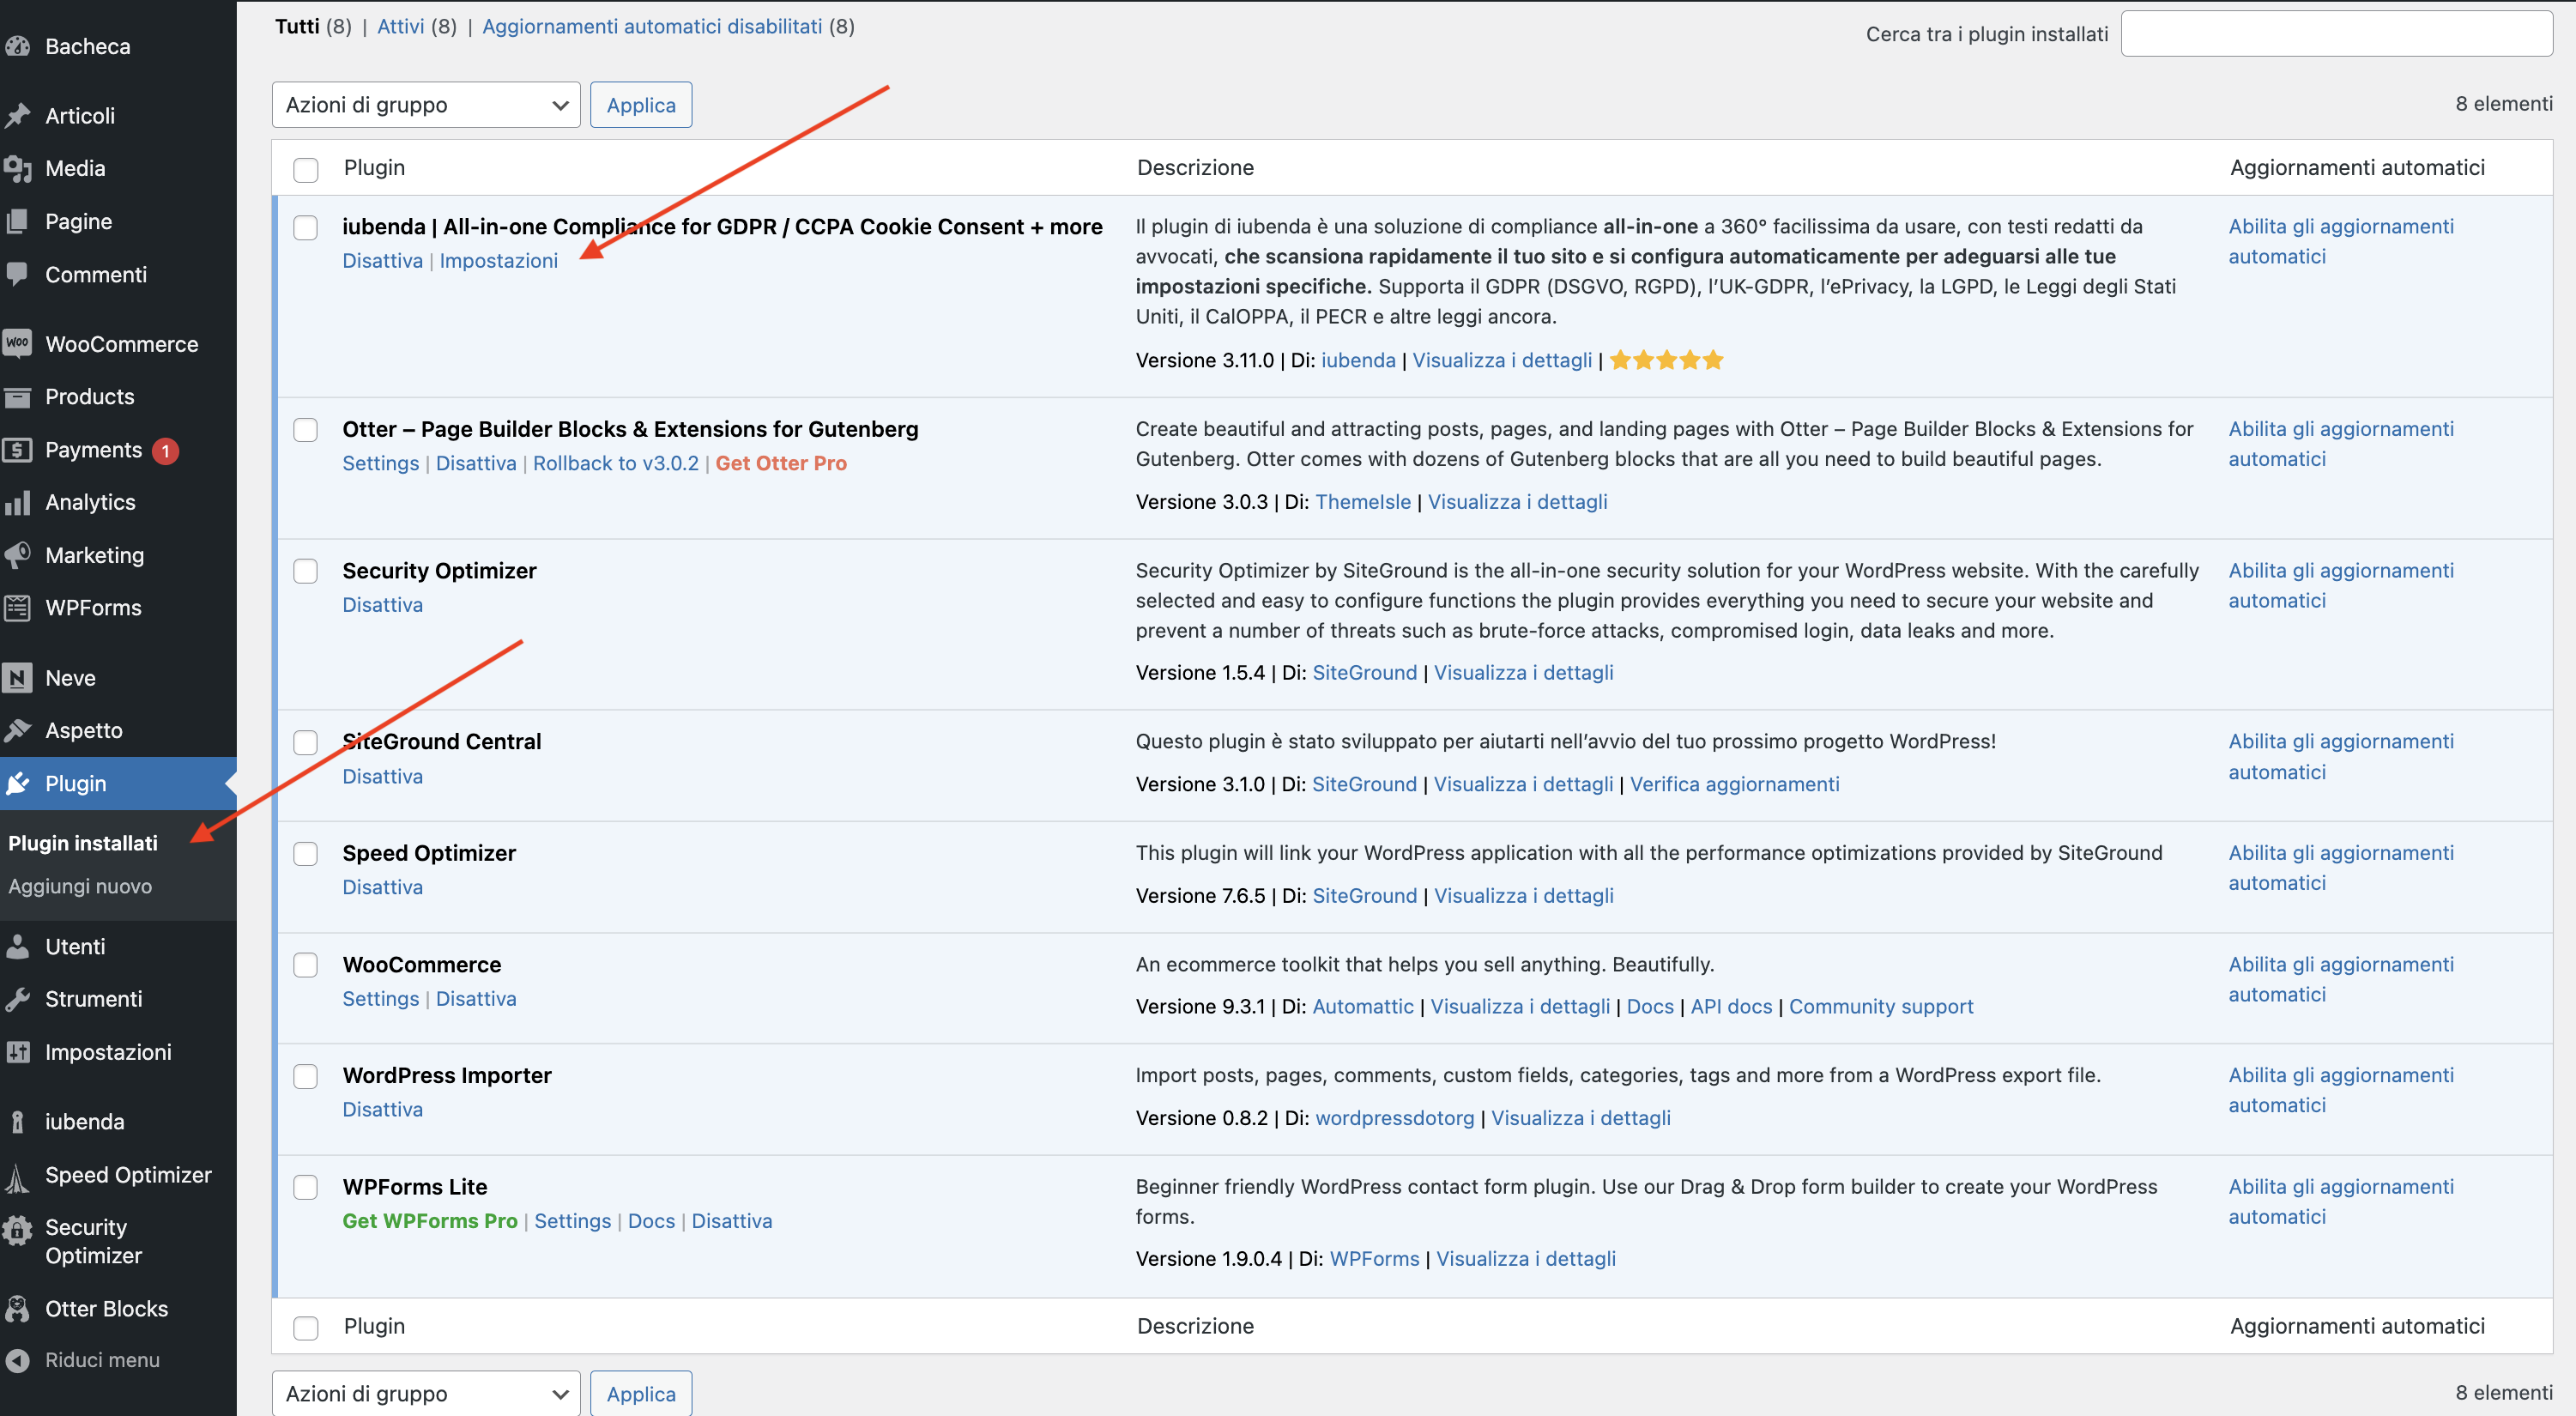Image resolution: width=2576 pixels, height=1416 pixels.
Task: Open the Marketing megaphone icon
Action: point(17,555)
